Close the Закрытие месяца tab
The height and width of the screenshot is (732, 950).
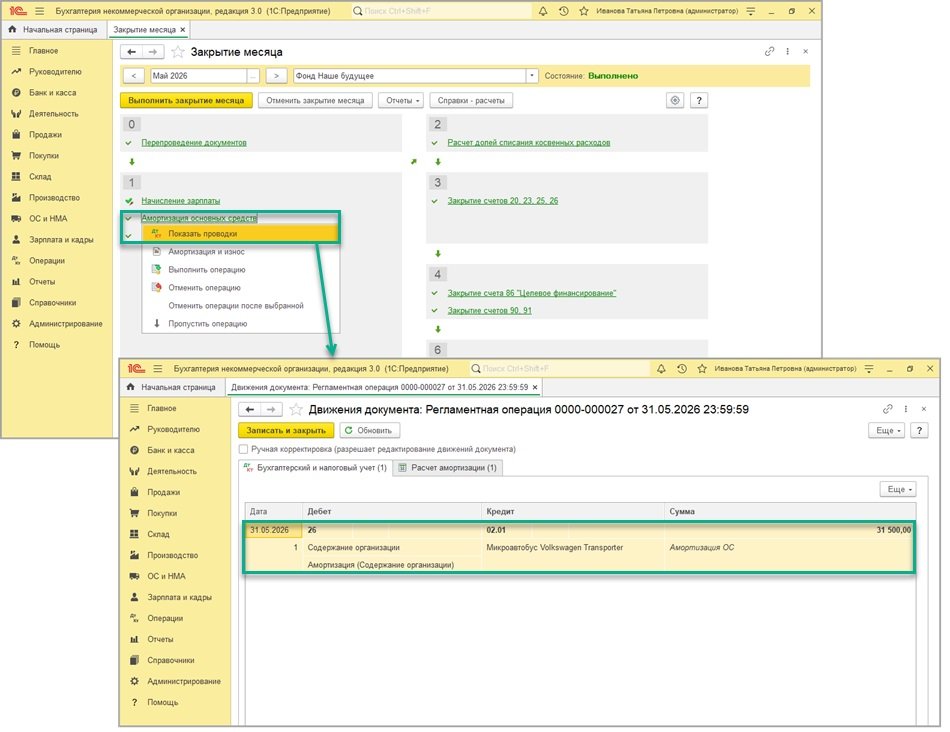point(182,29)
